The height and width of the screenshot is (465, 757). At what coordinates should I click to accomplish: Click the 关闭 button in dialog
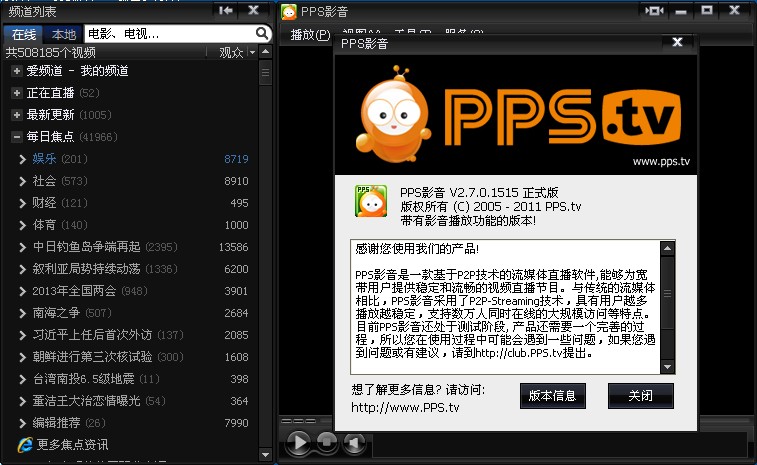tap(640, 396)
